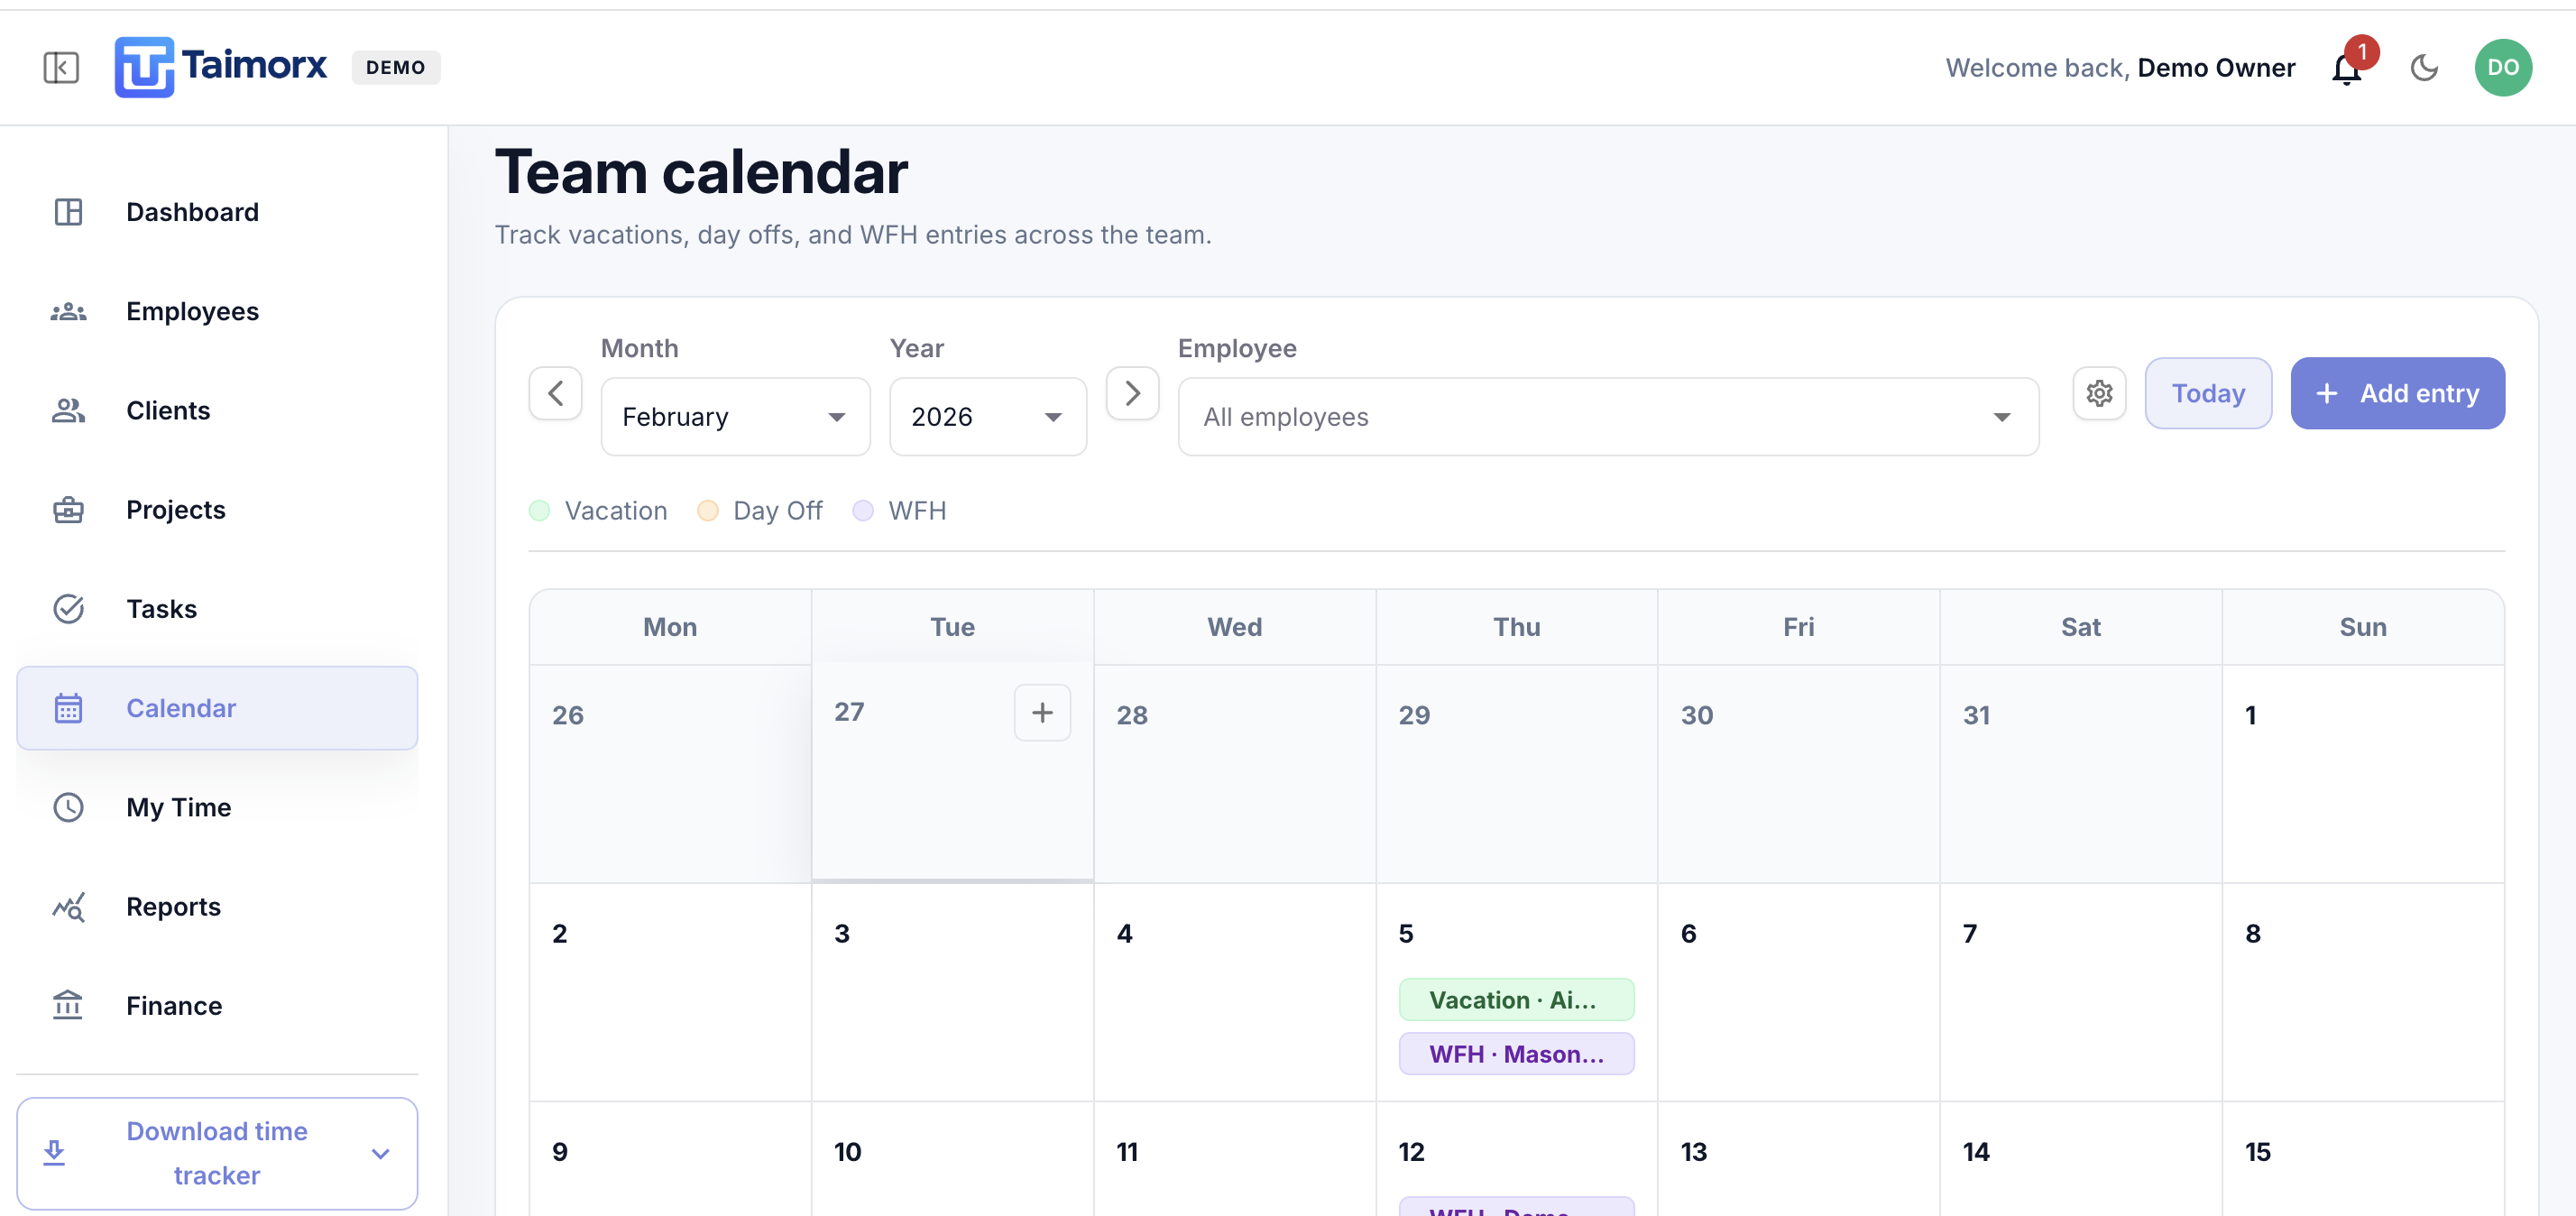Open the 2026 year dropdown
Image resolution: width=2576 pixels, height=1216 pixels.
point(987,416)
